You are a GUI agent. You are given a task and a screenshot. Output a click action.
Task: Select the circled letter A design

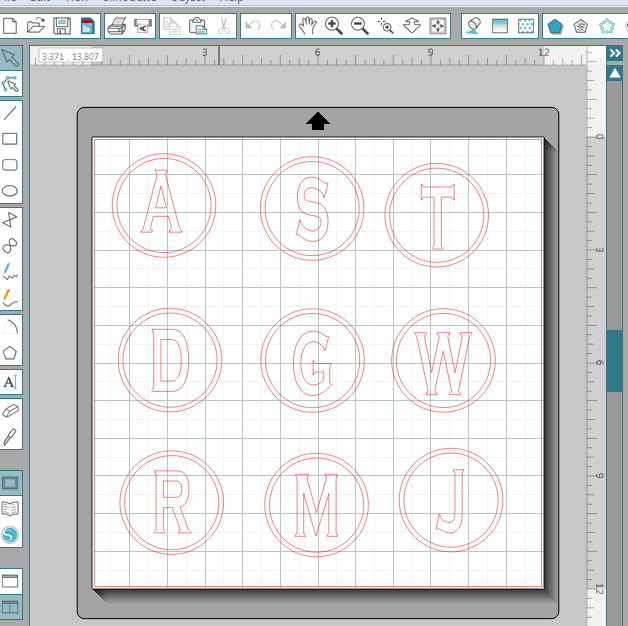[x=164, y=205]
